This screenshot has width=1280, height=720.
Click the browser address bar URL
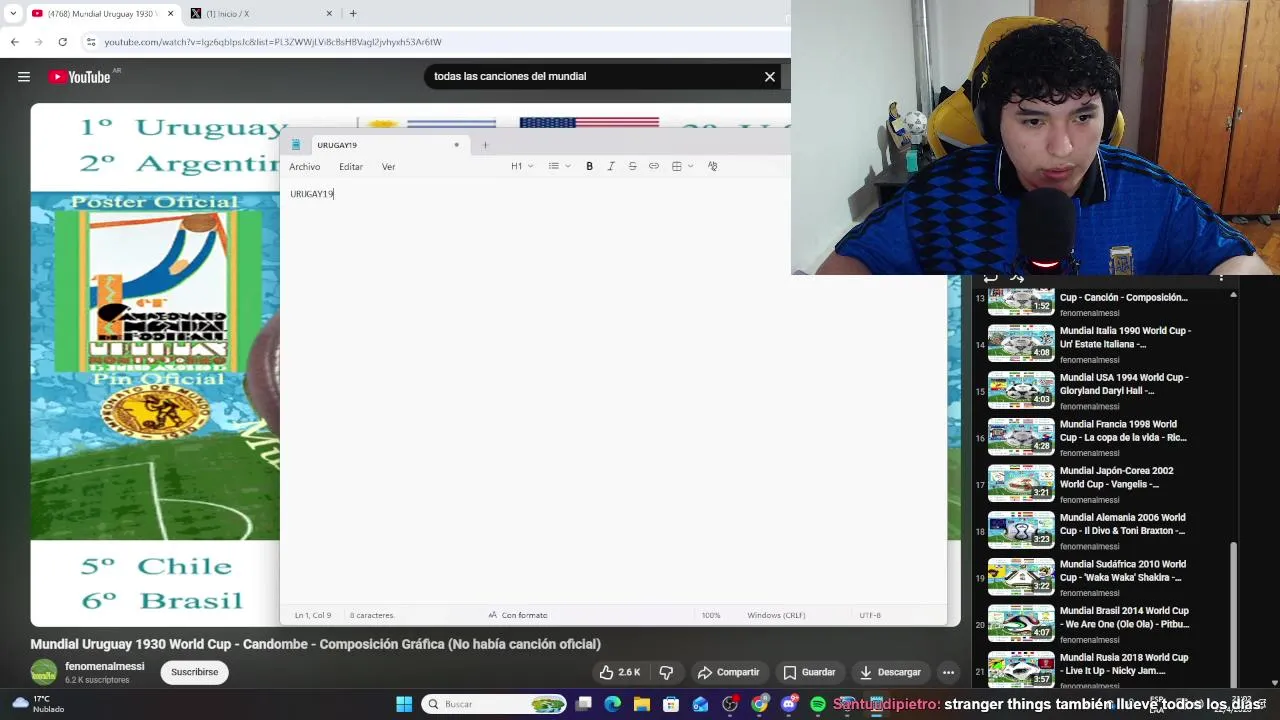click(x=273, y=42)
